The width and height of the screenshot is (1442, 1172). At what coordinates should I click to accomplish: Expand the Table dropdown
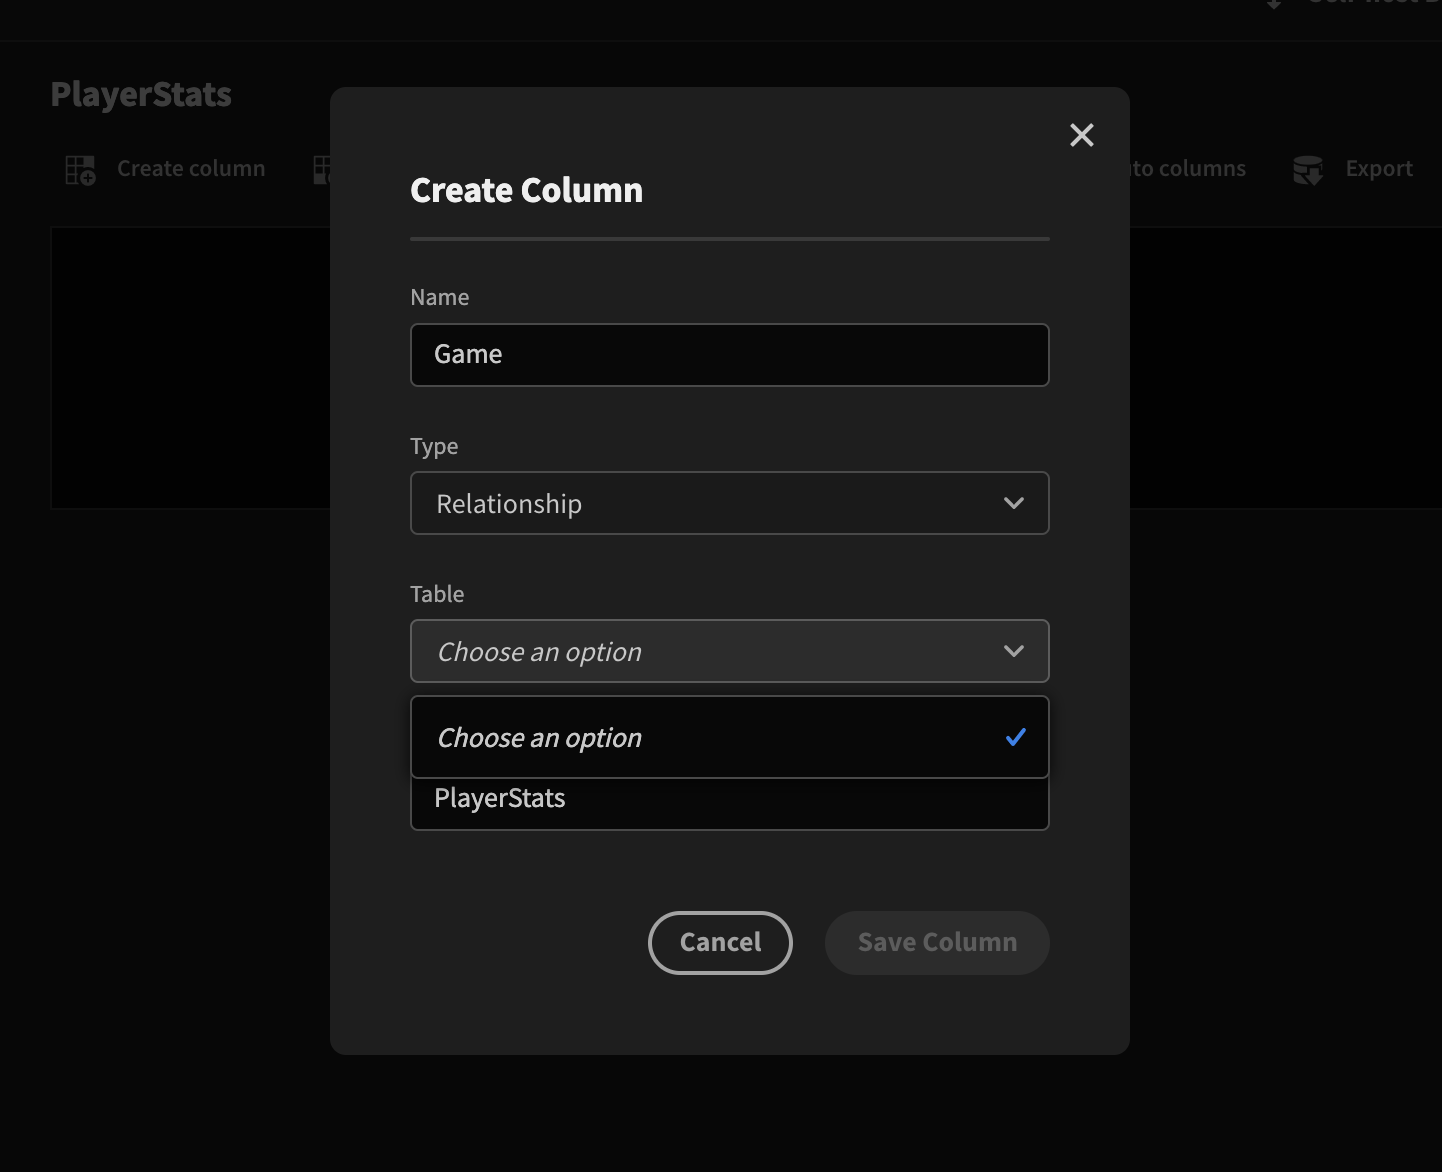[x=729, y=651]
